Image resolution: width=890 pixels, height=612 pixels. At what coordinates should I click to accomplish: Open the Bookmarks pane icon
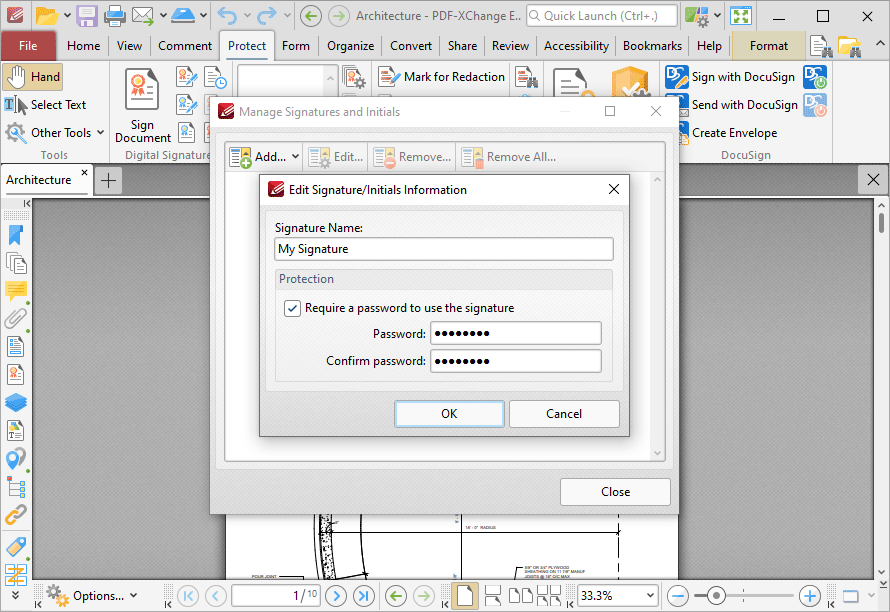click(x=15, y=235)
